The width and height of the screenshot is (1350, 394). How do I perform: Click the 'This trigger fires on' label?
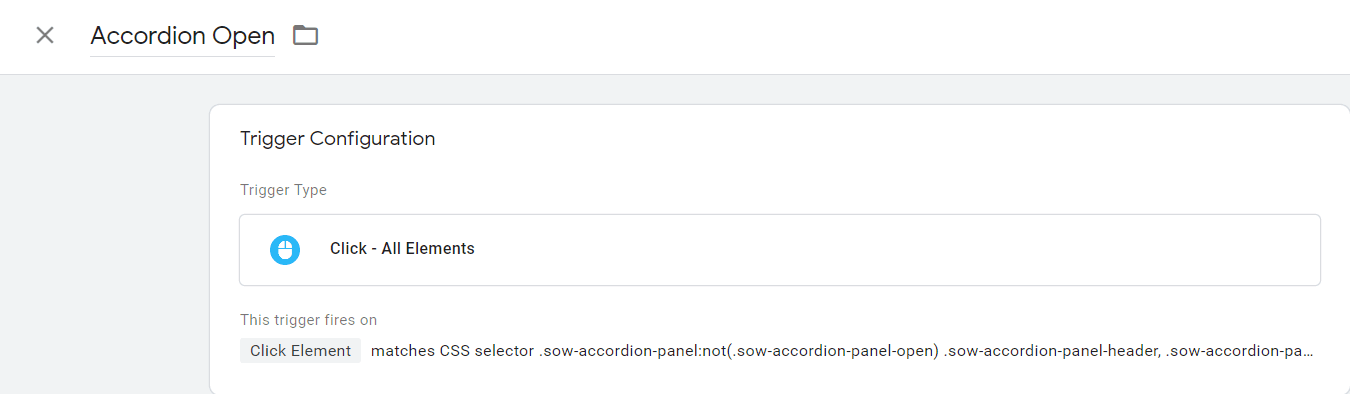[x=308, y=320]
